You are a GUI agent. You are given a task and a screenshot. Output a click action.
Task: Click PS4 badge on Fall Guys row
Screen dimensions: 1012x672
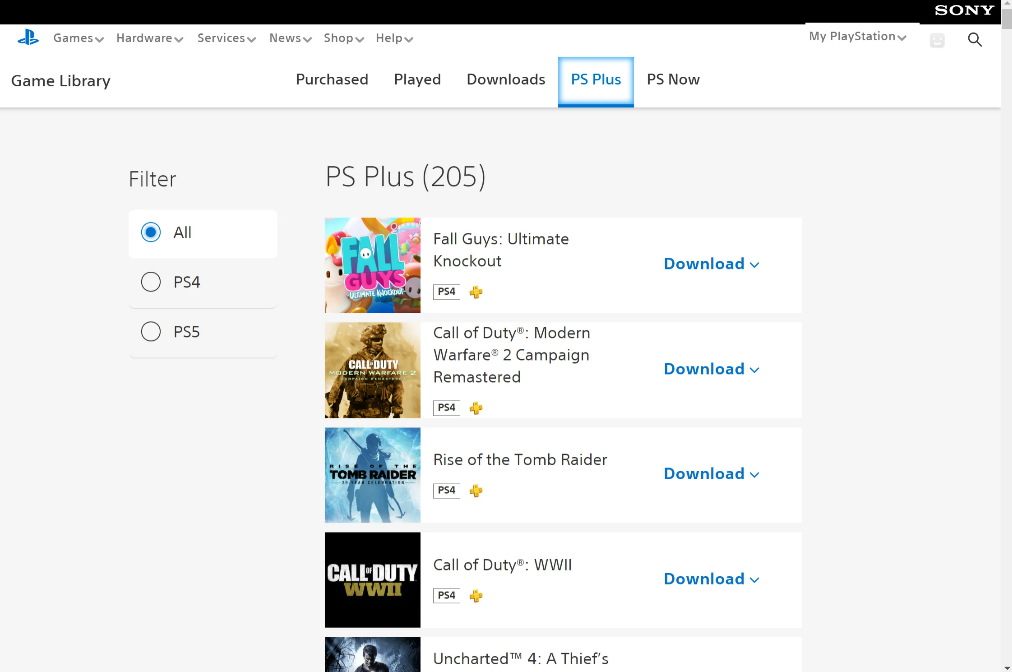pos(447,292)
